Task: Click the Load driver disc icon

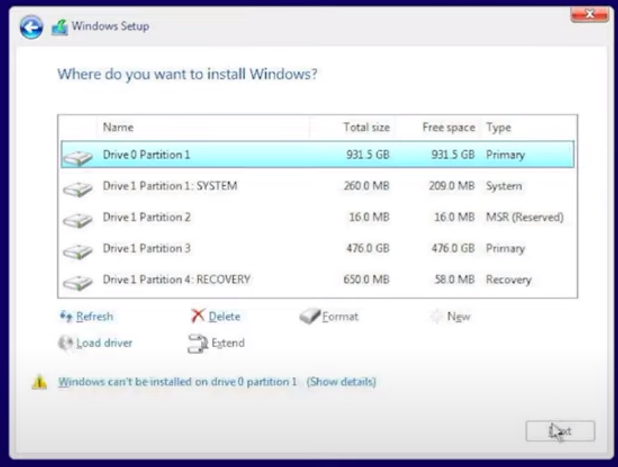Action: (65, 343)
